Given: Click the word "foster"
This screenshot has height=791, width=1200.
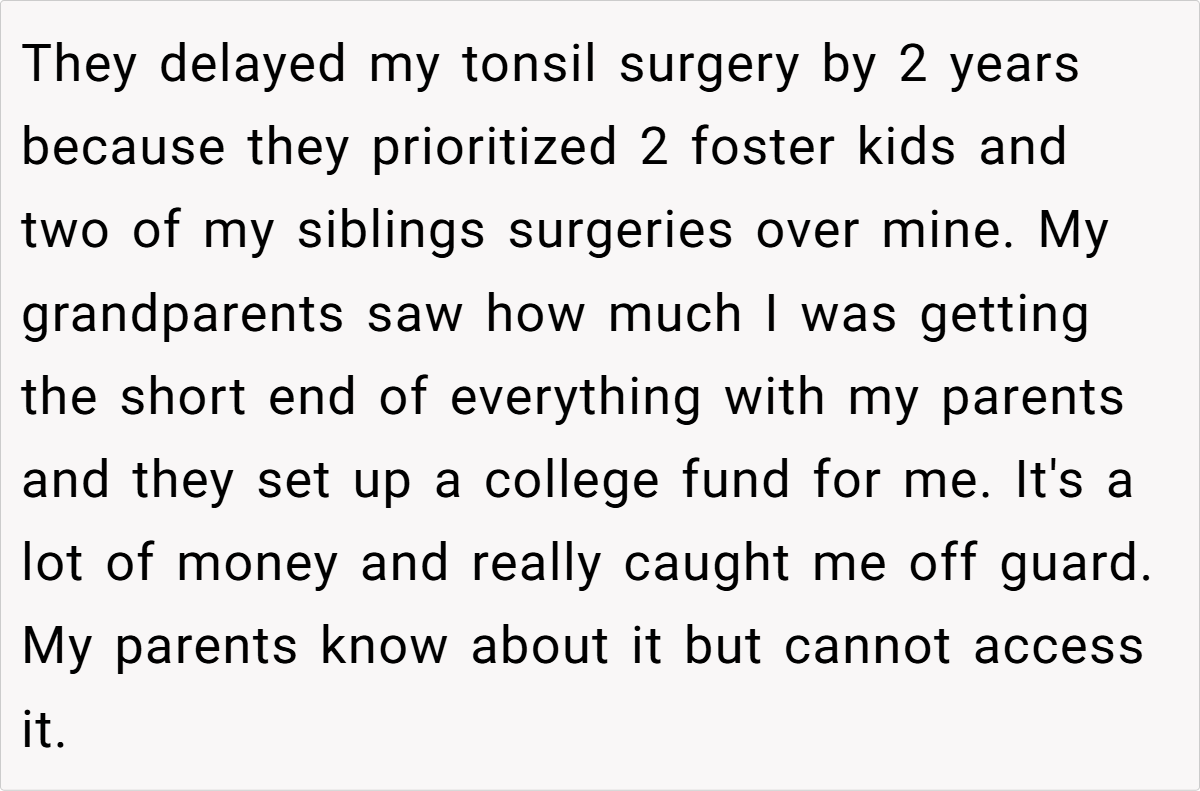Looking at the screenshot, I should (760, 148).
